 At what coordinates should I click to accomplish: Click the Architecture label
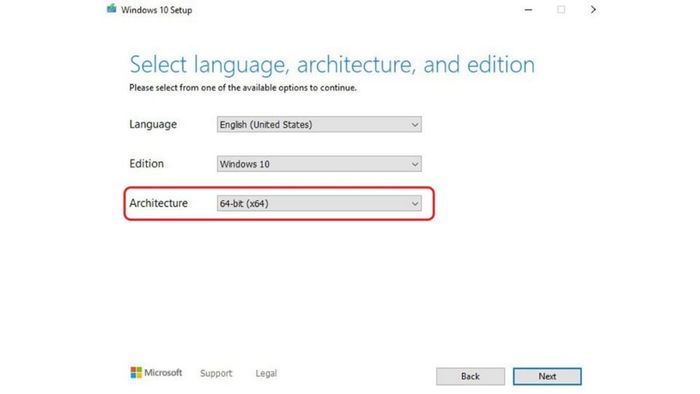point(158,203)
